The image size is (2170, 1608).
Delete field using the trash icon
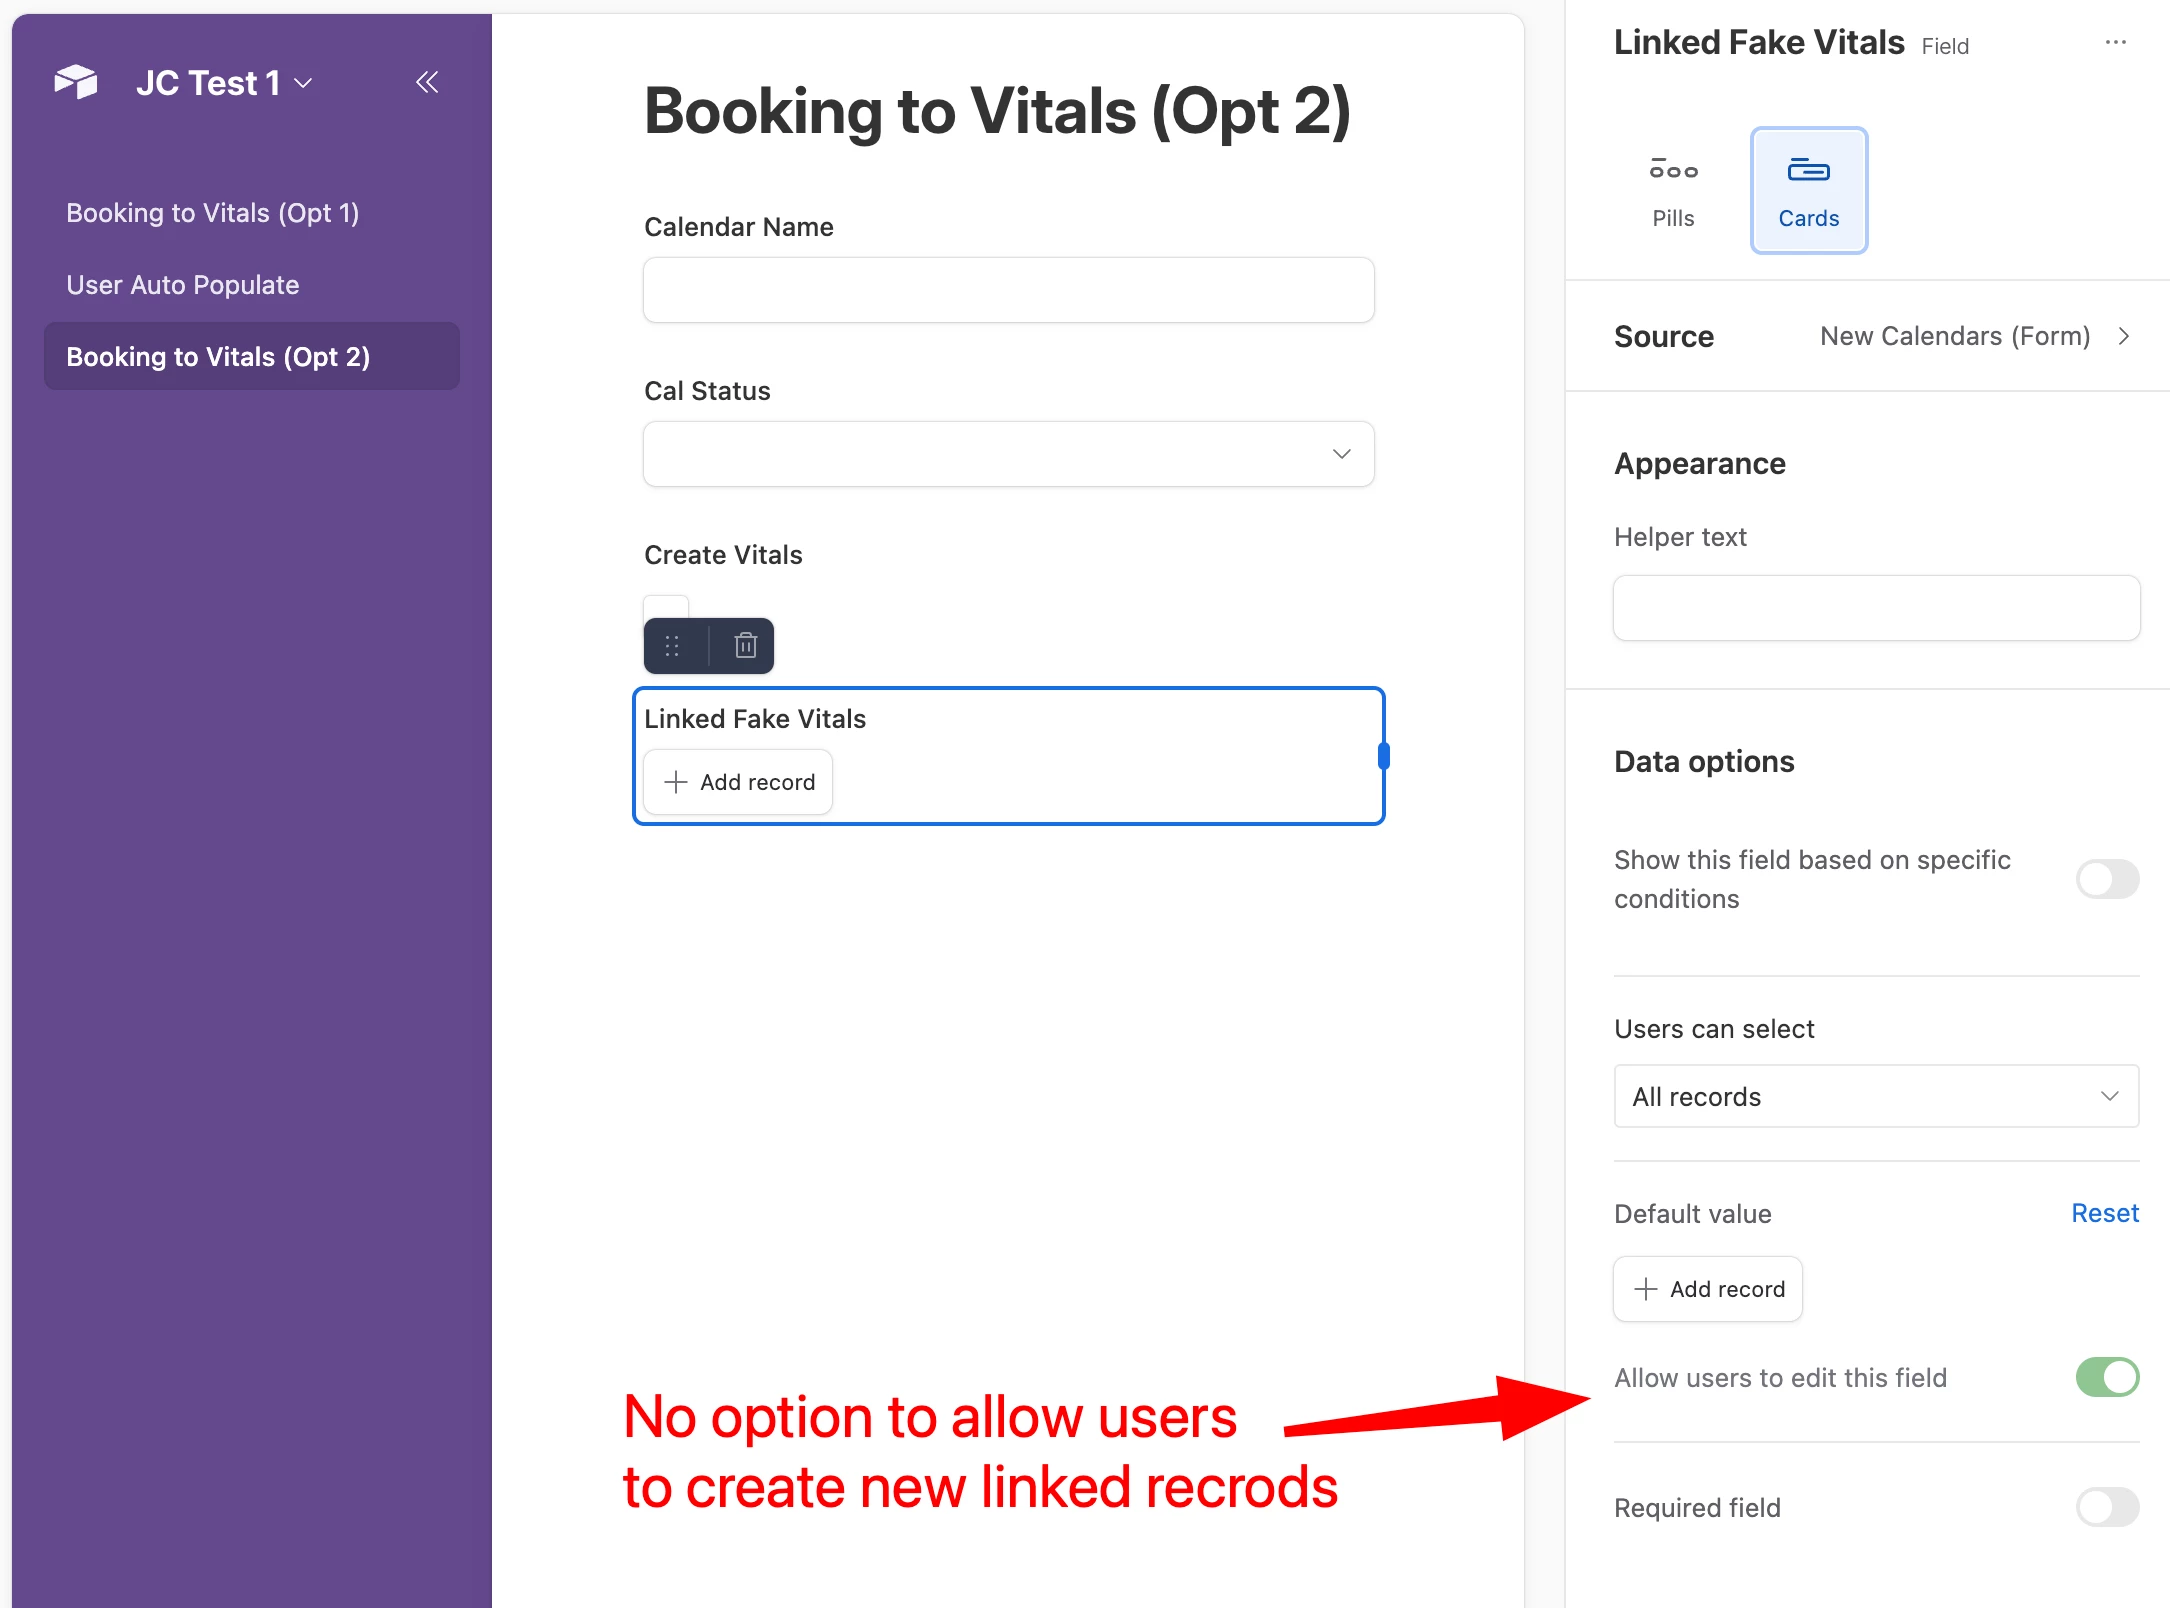pyautogui.click(x=745, y=646)
